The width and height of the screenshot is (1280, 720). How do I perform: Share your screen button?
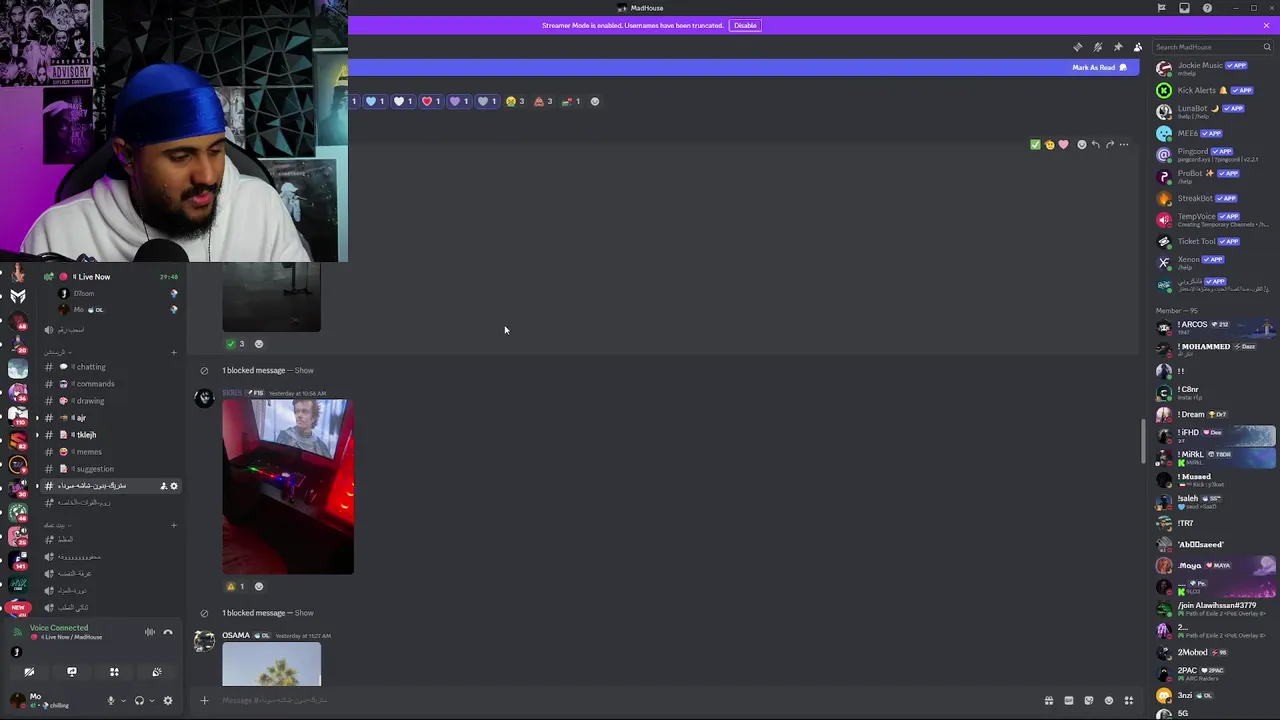click(x=72, y=672)
